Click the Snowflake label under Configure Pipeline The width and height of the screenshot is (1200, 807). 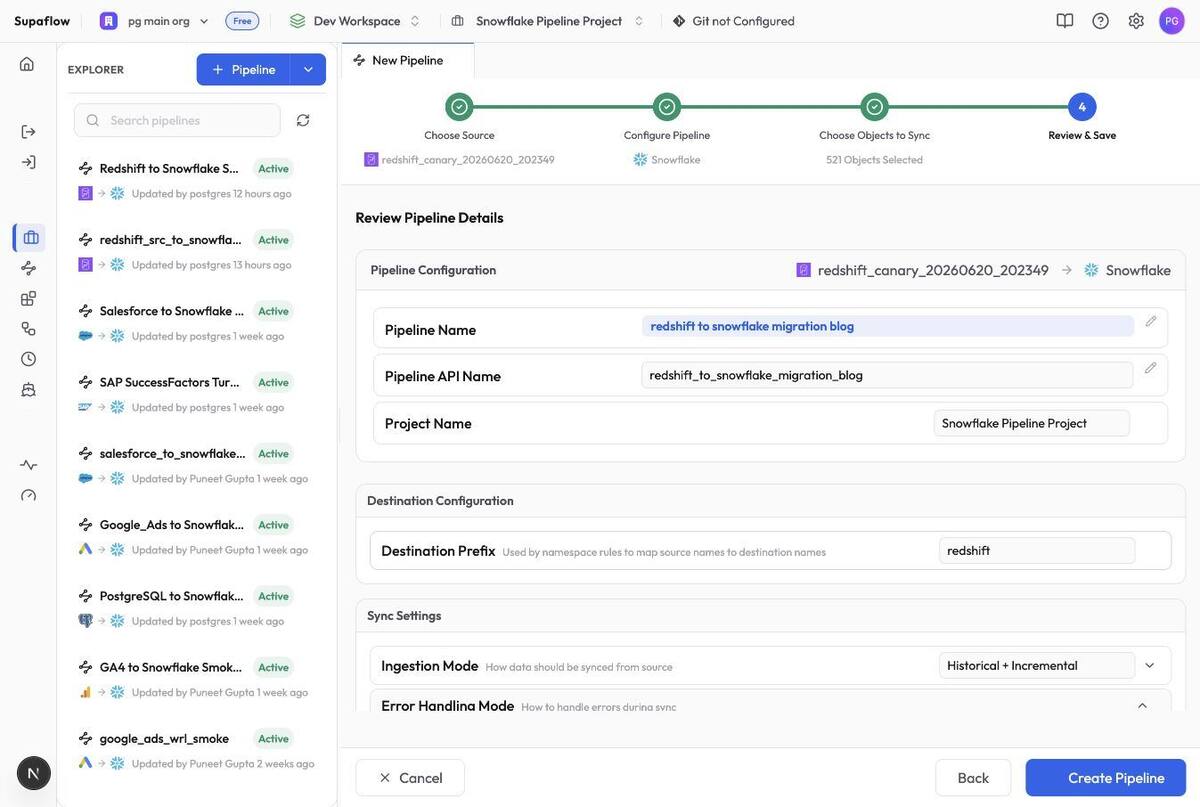676,160
